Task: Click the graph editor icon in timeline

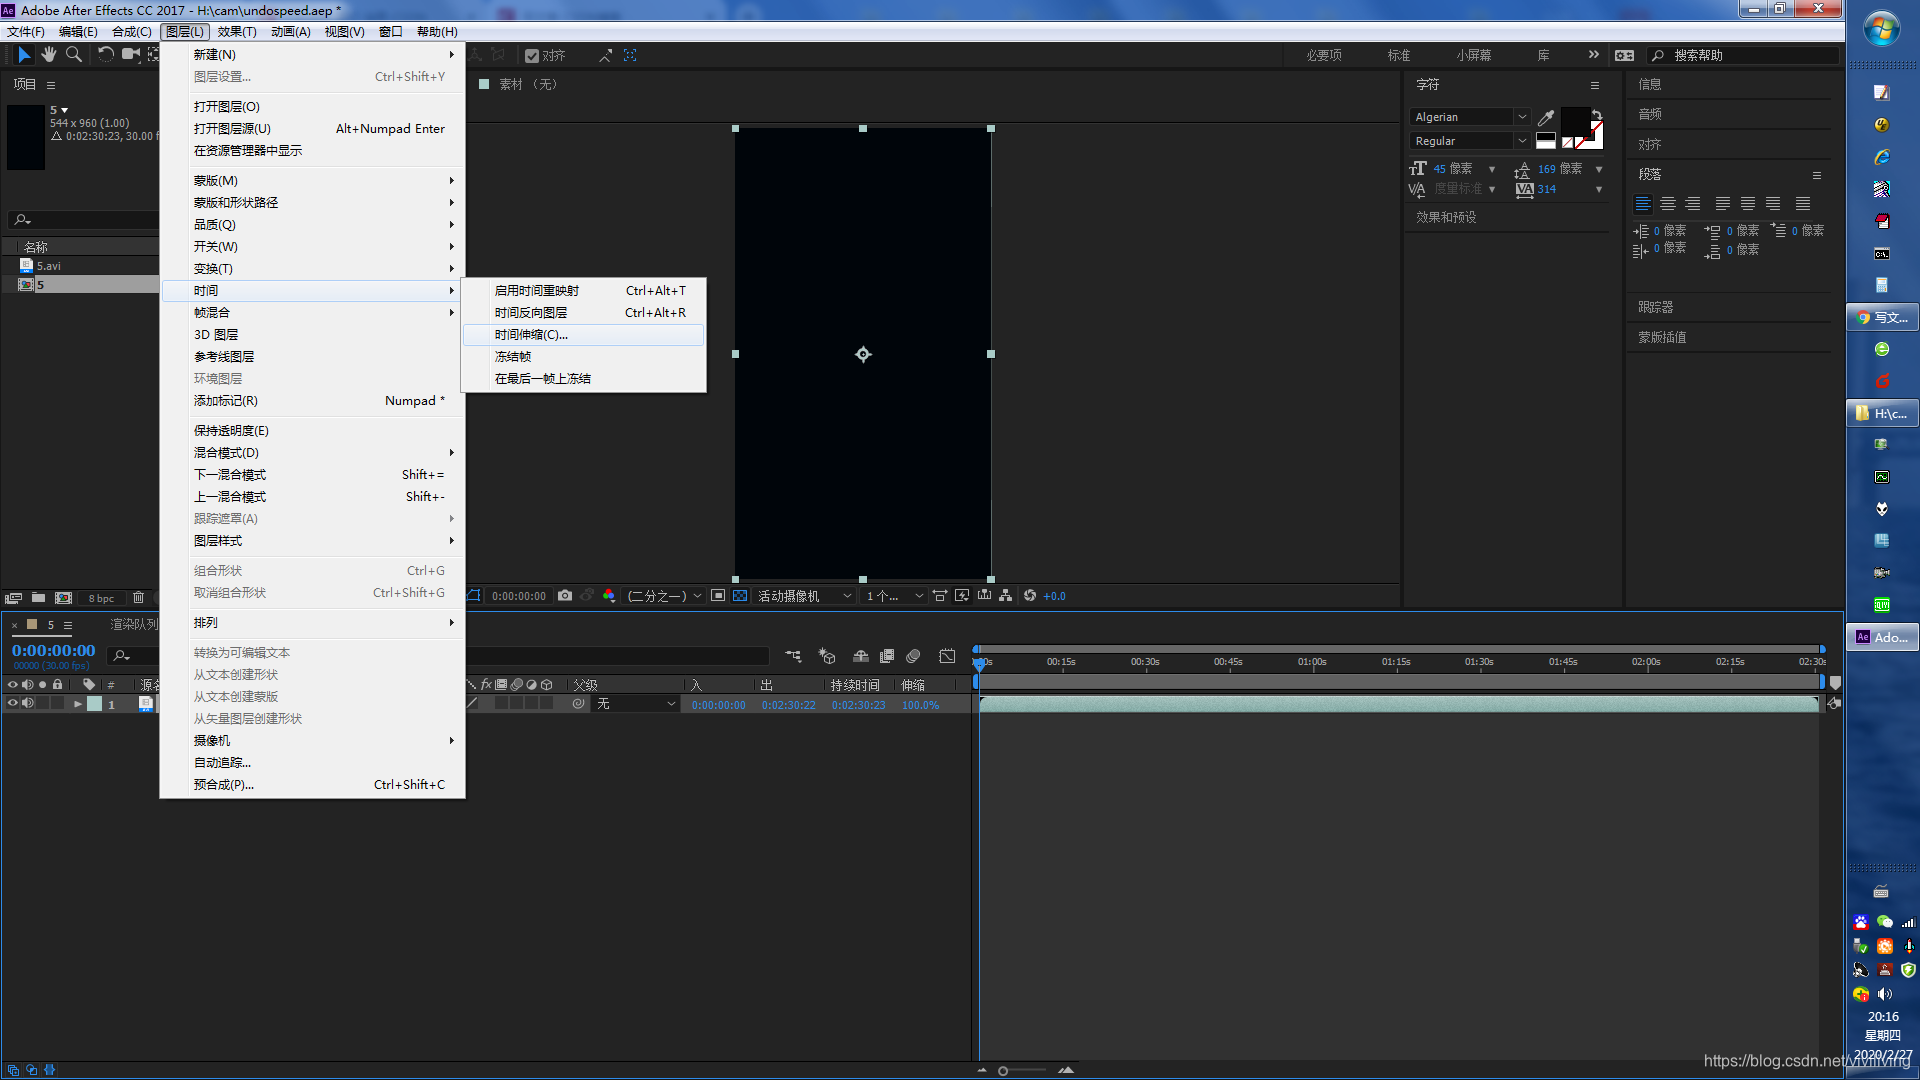Action: pyautogui.click(x=947, y=657)
